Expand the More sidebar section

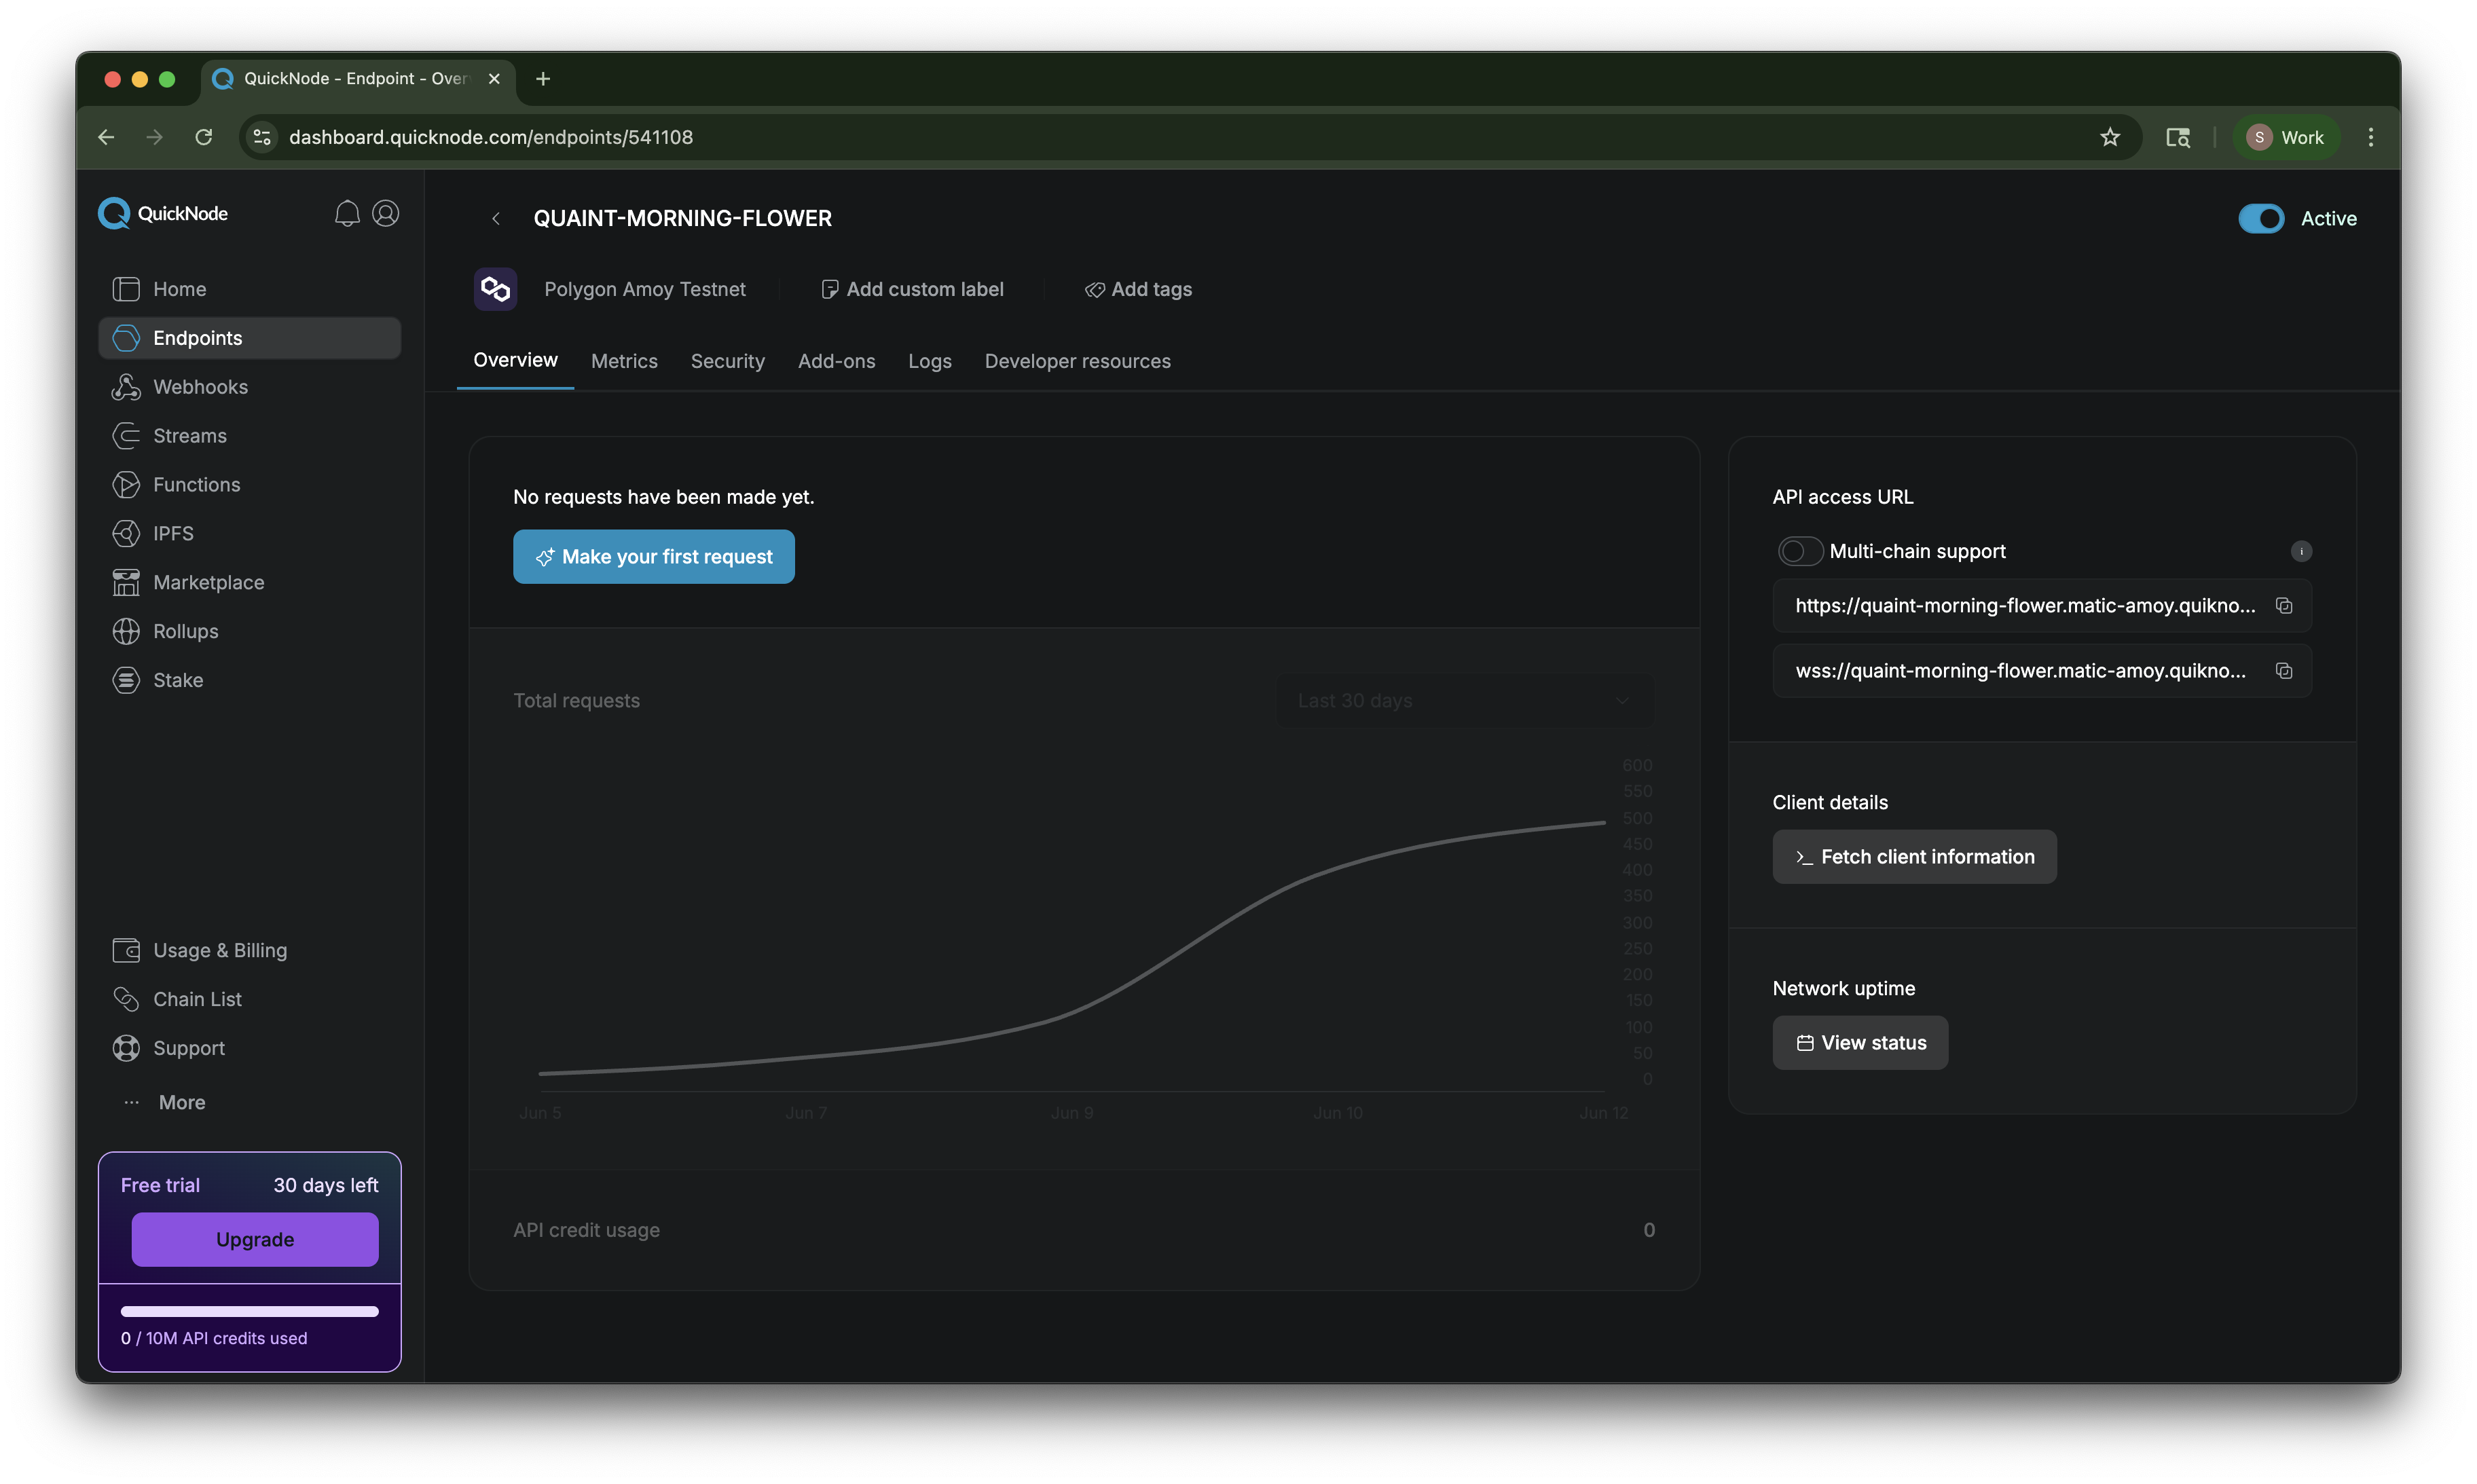click(x=181, y=1102)
